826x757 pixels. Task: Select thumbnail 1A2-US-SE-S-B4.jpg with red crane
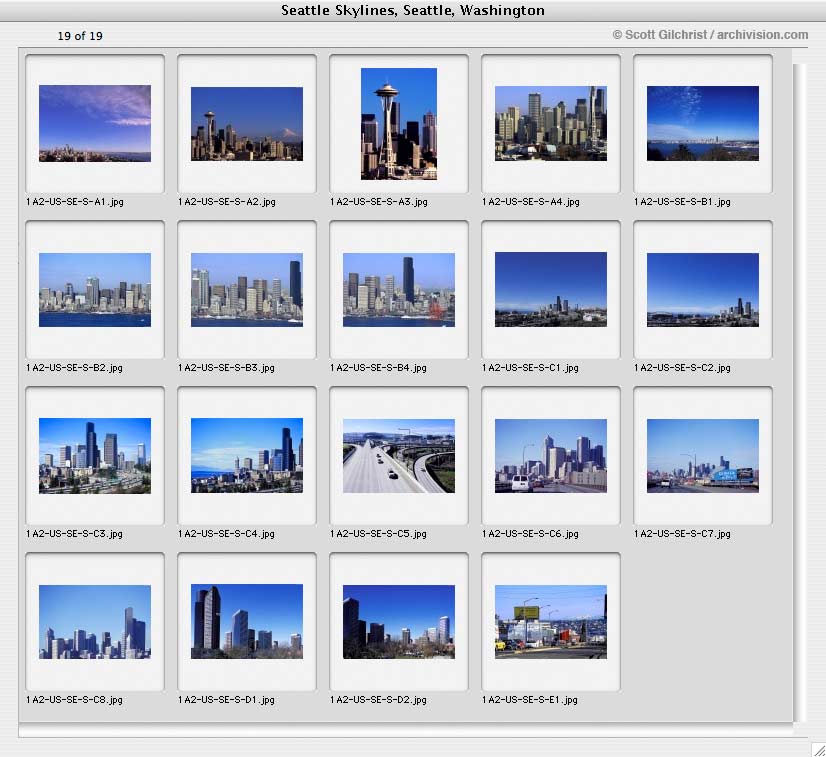pyautogui.click(x=399, y=290)
